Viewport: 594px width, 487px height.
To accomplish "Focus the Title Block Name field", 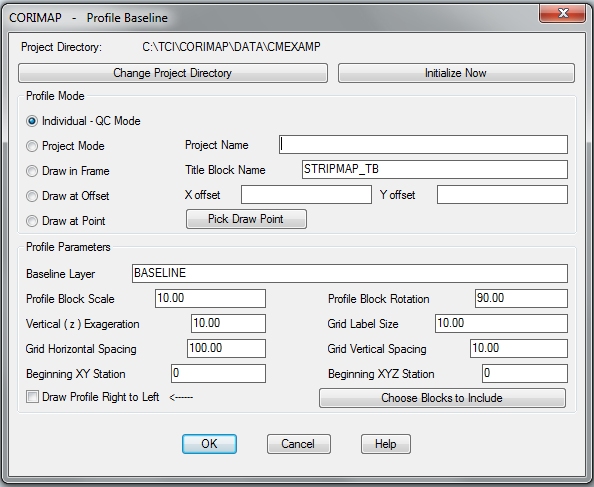I will [x=435, y=169].
